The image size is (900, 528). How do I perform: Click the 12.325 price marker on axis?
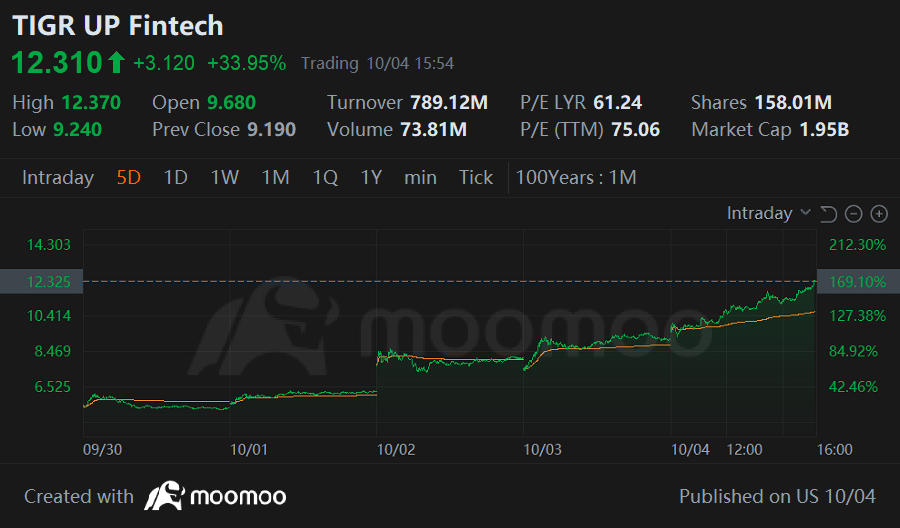pos(41,281)
